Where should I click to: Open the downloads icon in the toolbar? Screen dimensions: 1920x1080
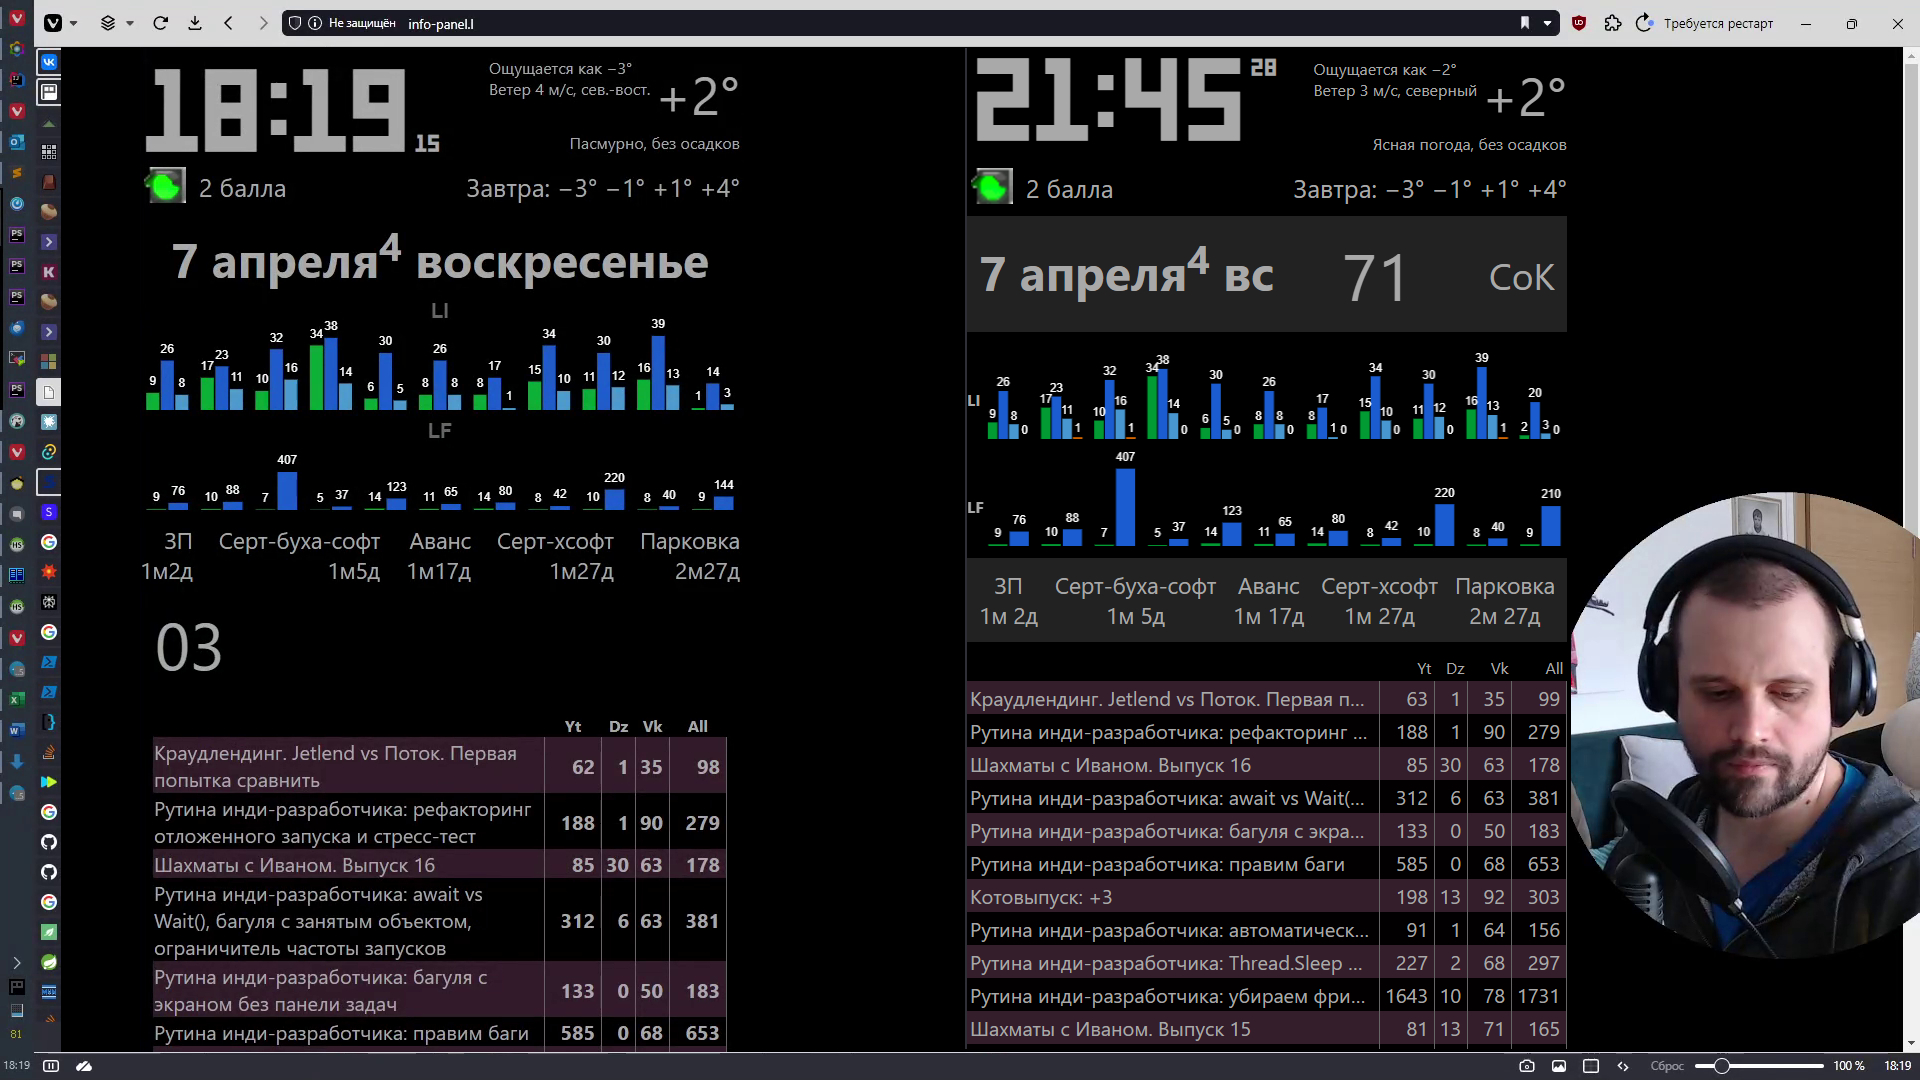click(195, 23)
